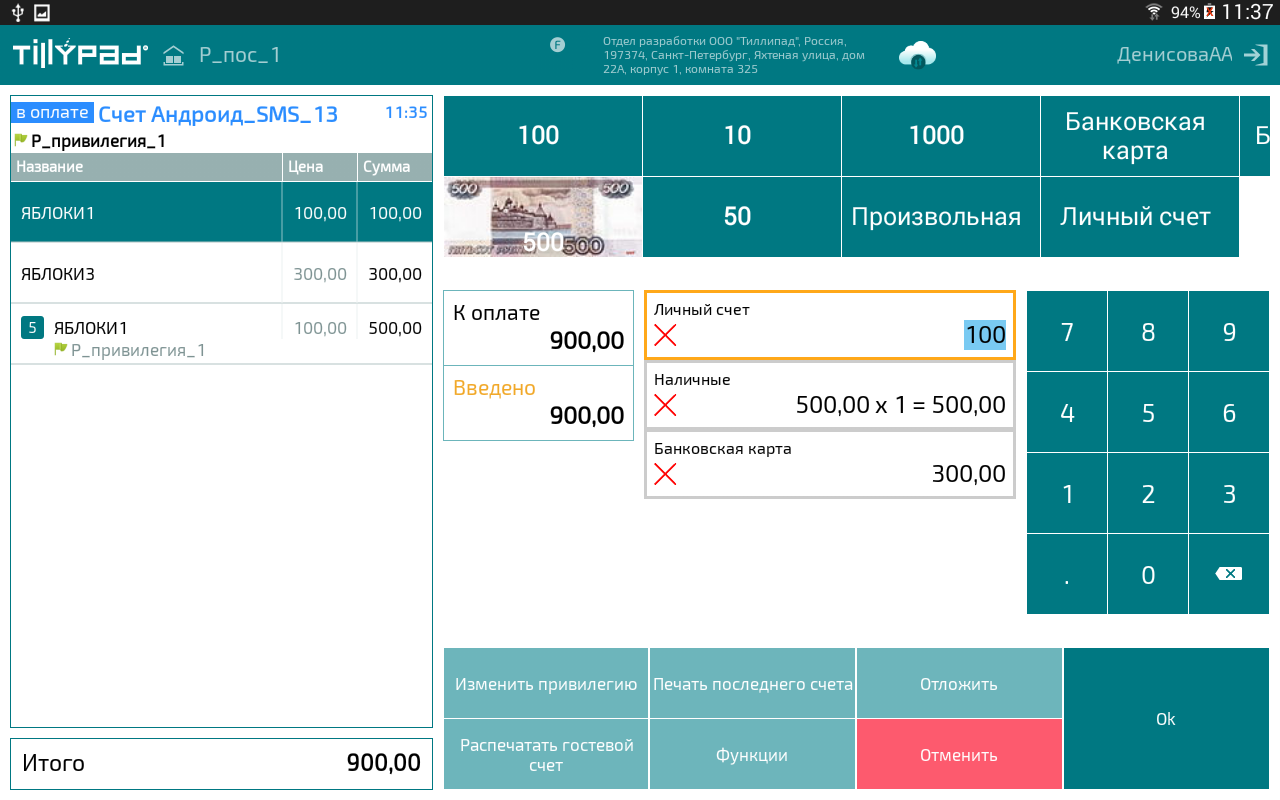Tap digit 7 on the keypad
Screen dimensions: 1280x800
click(x=1067, y=332)
